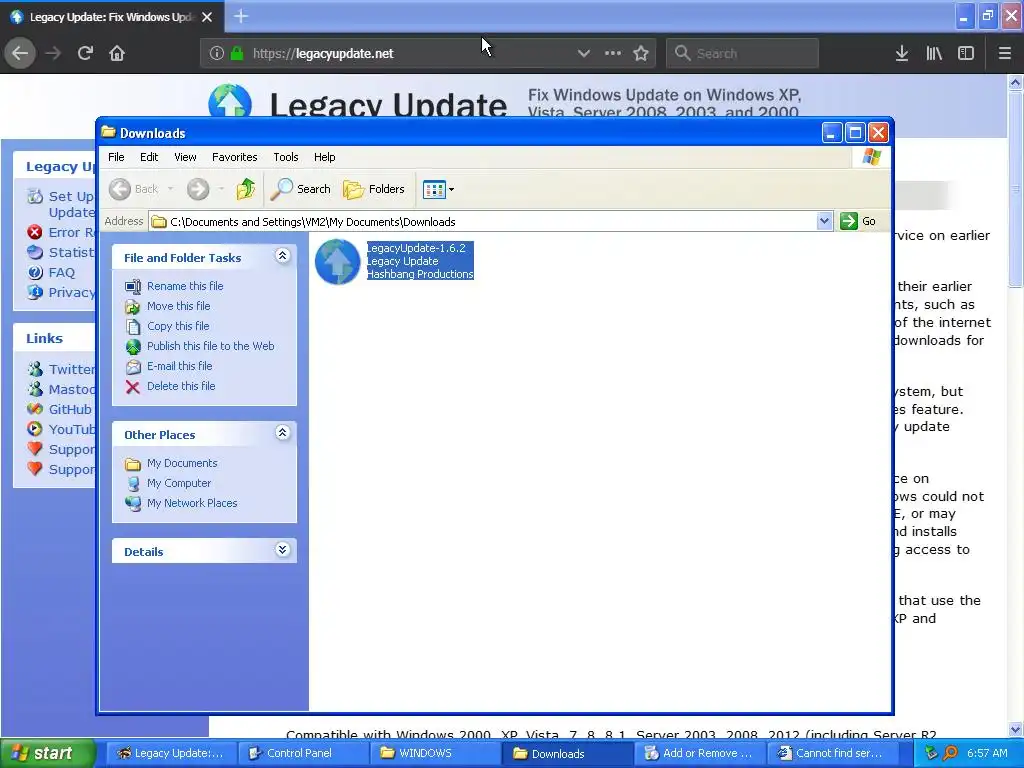Close the Legacy Update tab
The width and height of the screenshot is (1024, 768).
207,17
